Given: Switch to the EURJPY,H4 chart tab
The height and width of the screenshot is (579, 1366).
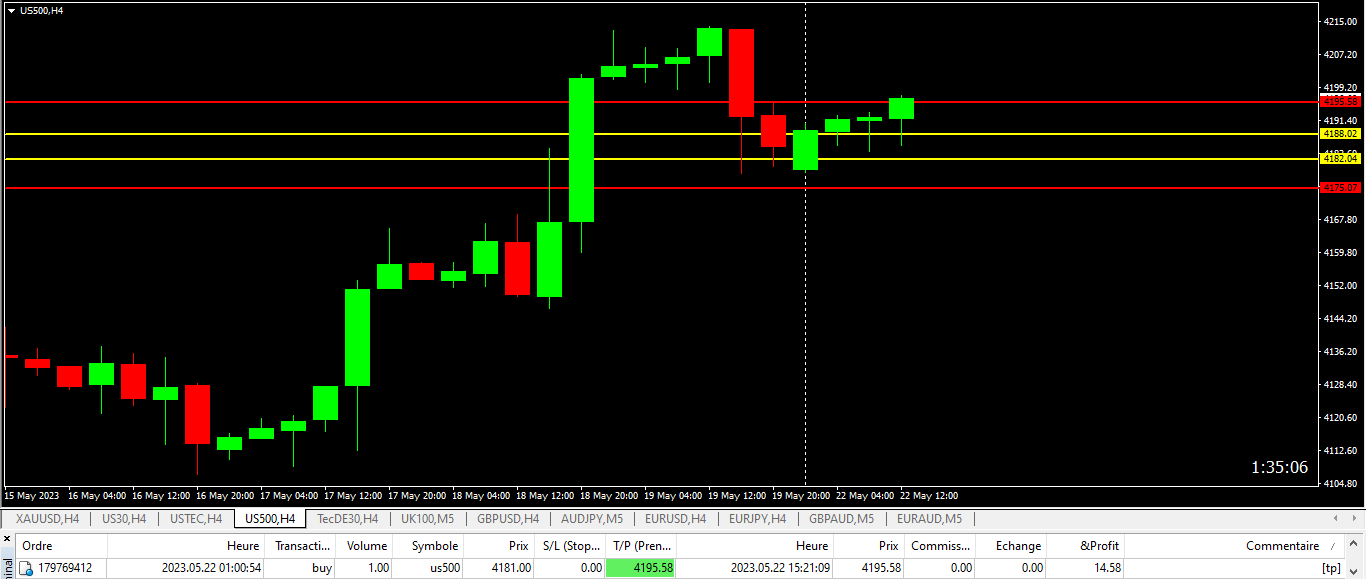Looking at the screenshot, I should click(x=757, y=518).
